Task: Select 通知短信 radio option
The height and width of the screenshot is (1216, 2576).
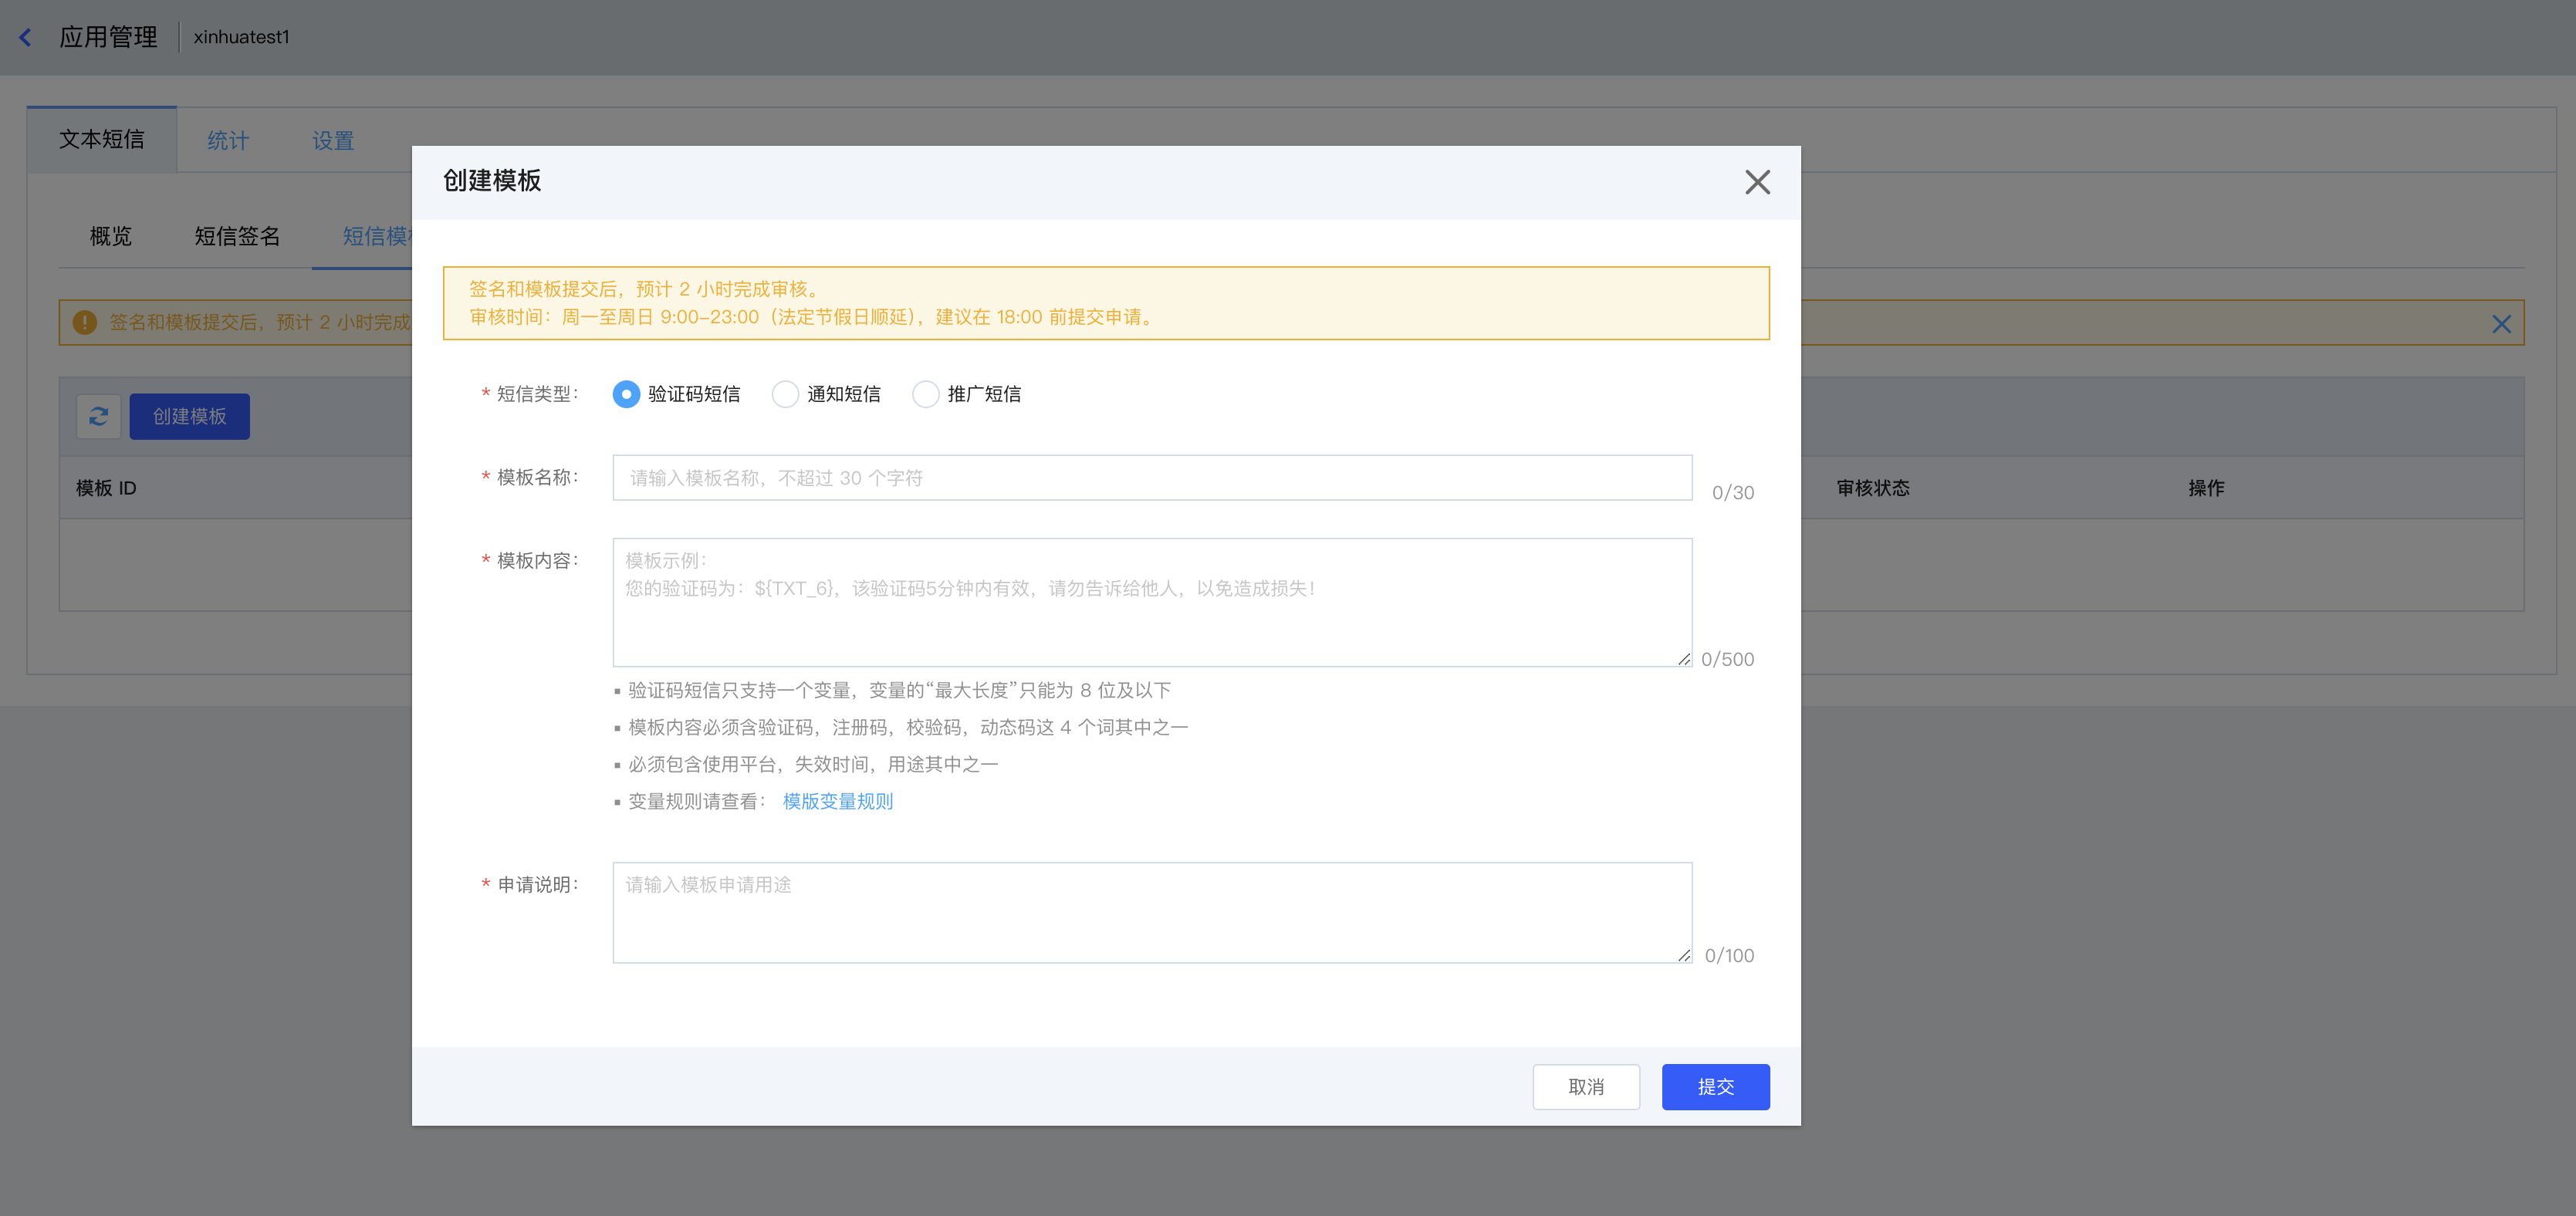Action: tap(785, 394)
